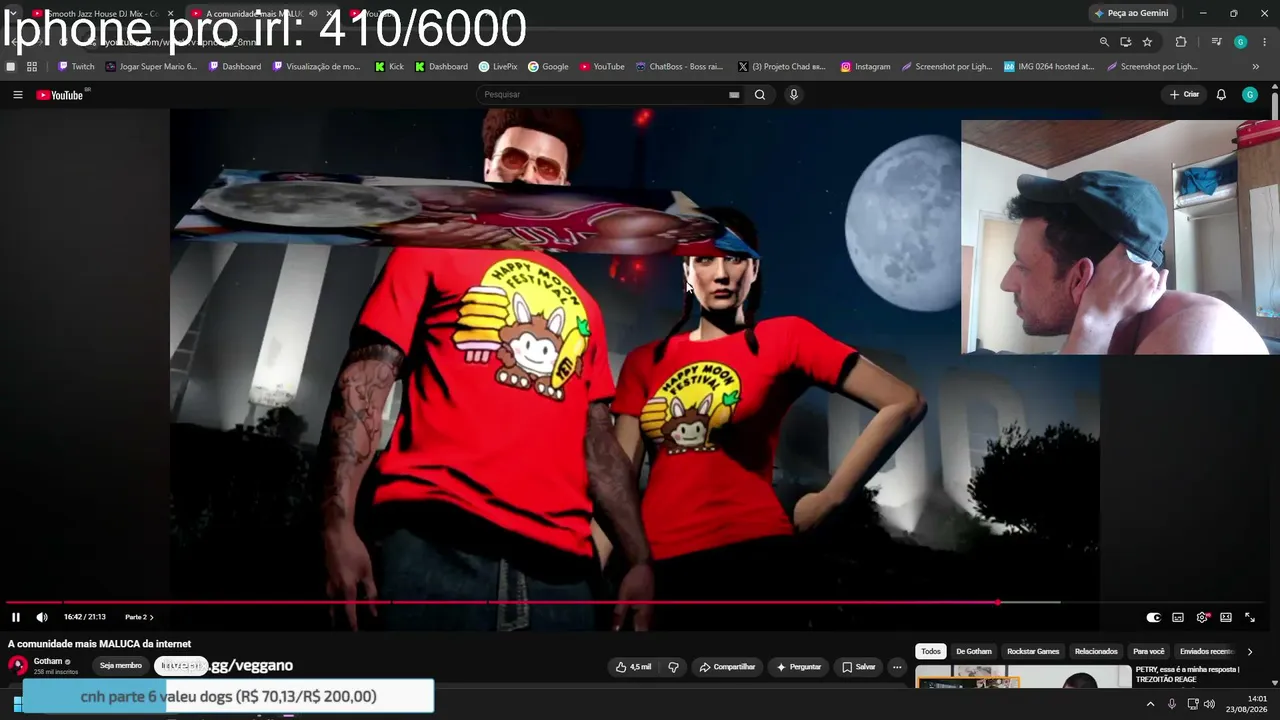This screenshot has width=1280, height=720.
Task: Select the De Gotham filter chip
Action: point(974,651)
